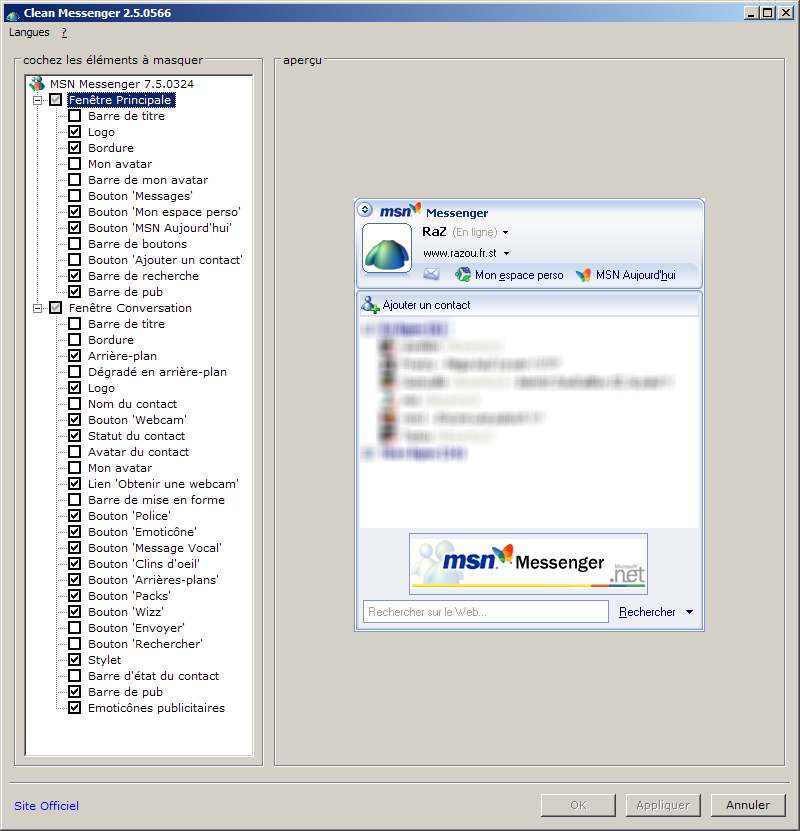Click the OK button
800x831 pixels.
click(578, 805)
